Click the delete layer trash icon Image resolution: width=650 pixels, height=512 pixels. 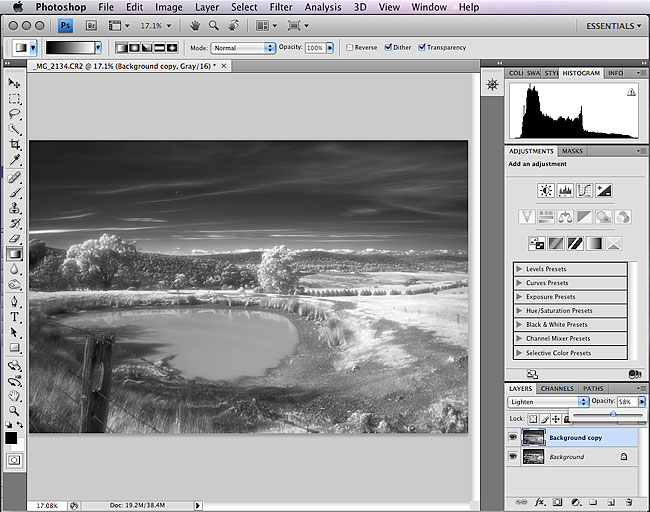628,501
